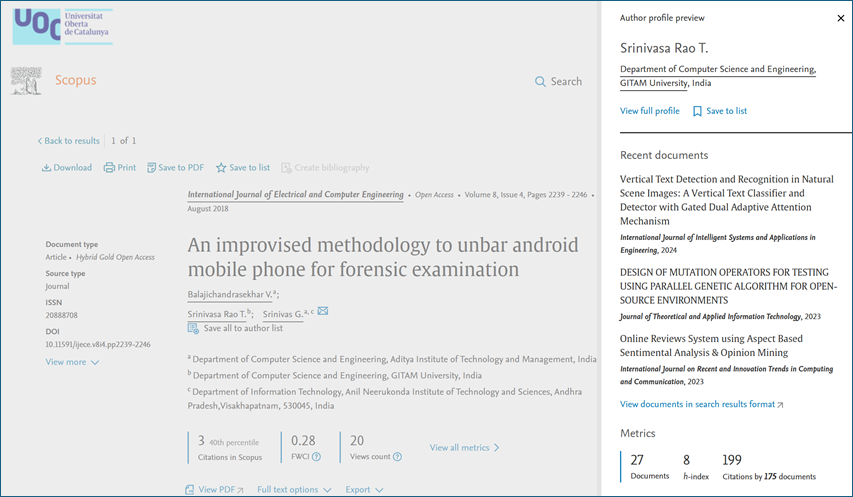Click the Views count help icon

(x=397, y=457)
